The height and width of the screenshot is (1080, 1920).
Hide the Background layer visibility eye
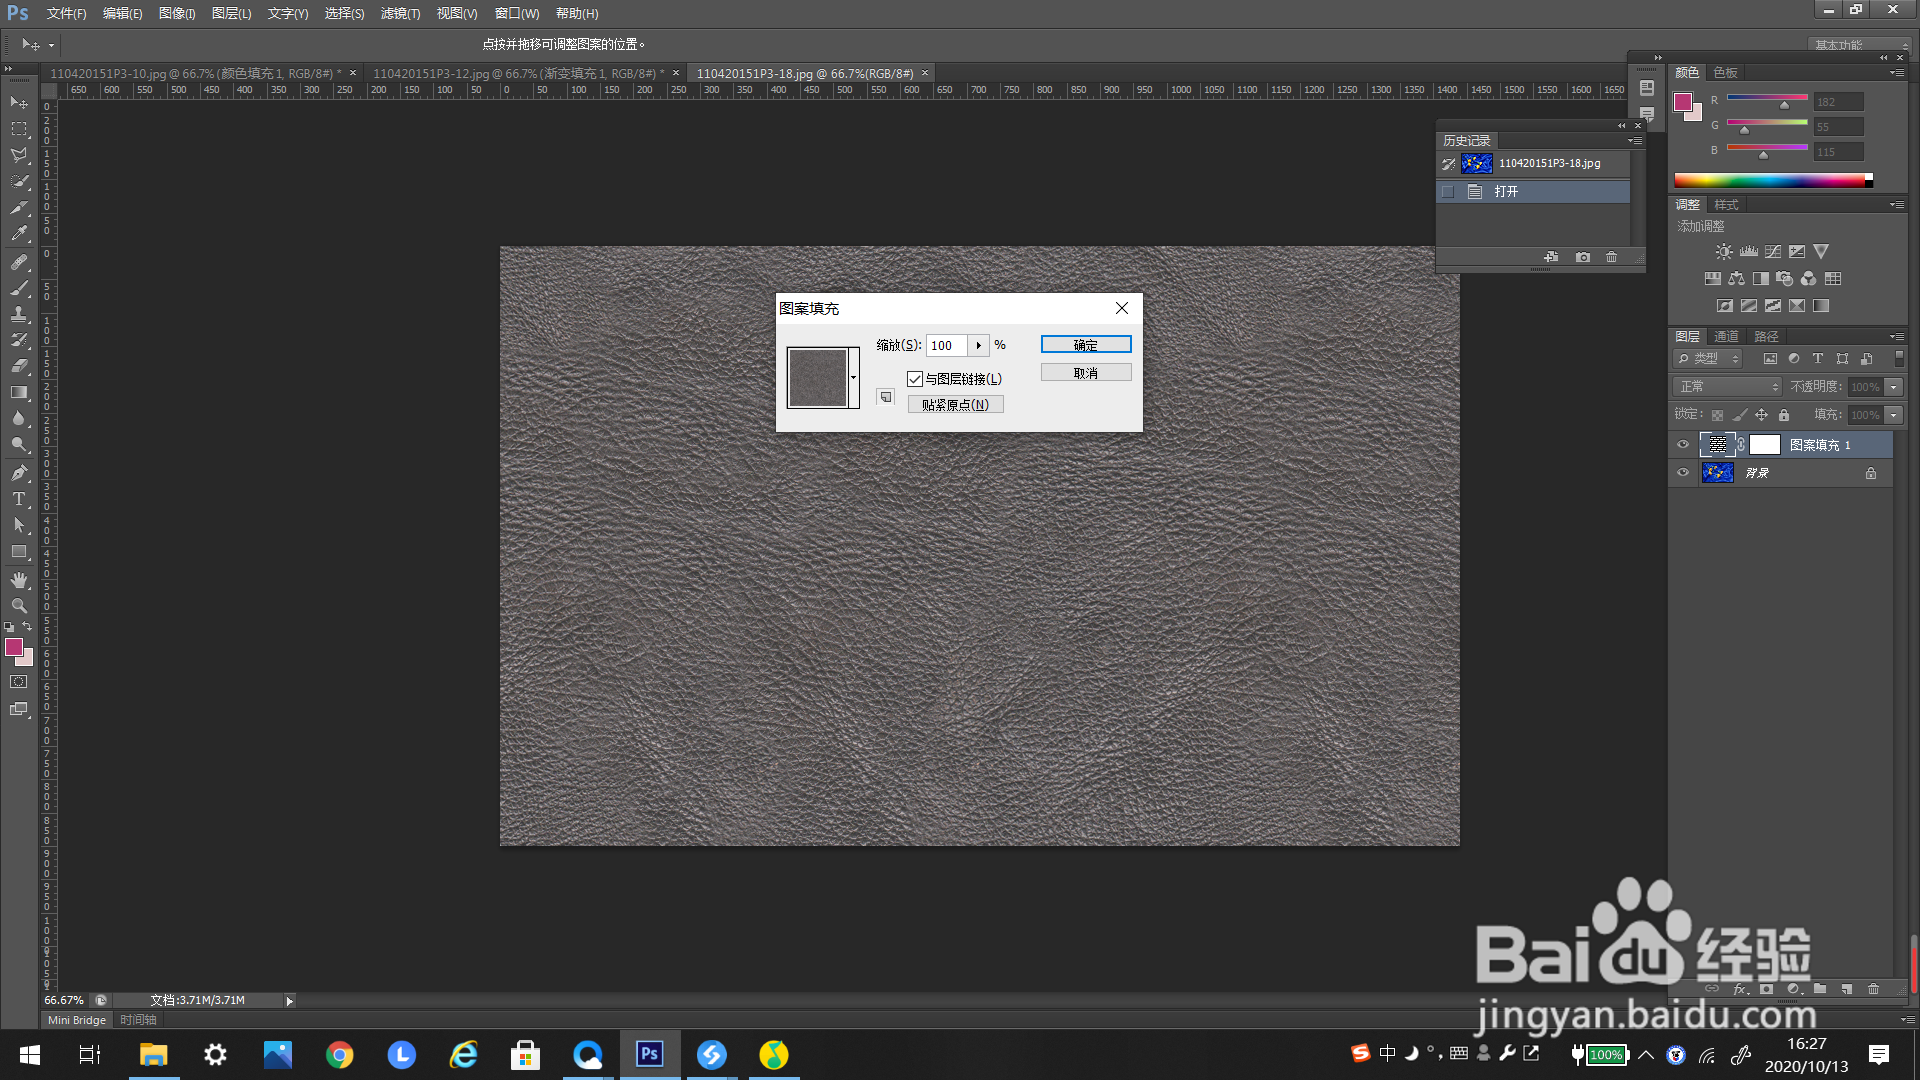coord(1683,473)
